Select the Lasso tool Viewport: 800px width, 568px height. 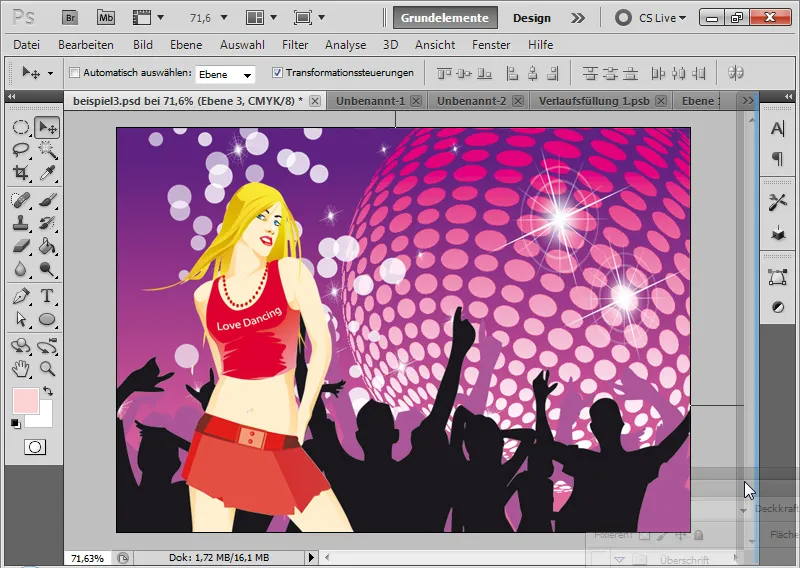point(21,150)
